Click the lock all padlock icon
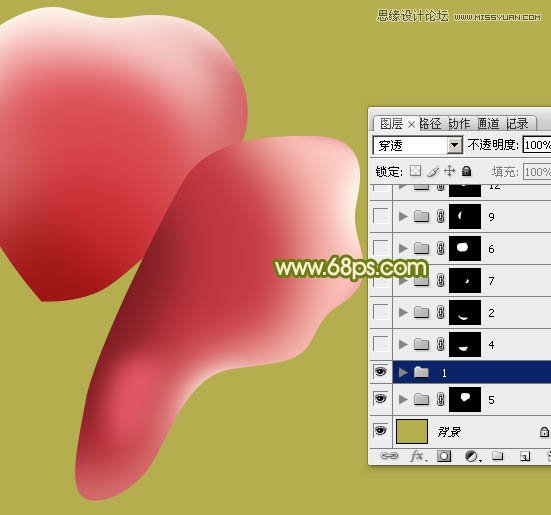 466,171
